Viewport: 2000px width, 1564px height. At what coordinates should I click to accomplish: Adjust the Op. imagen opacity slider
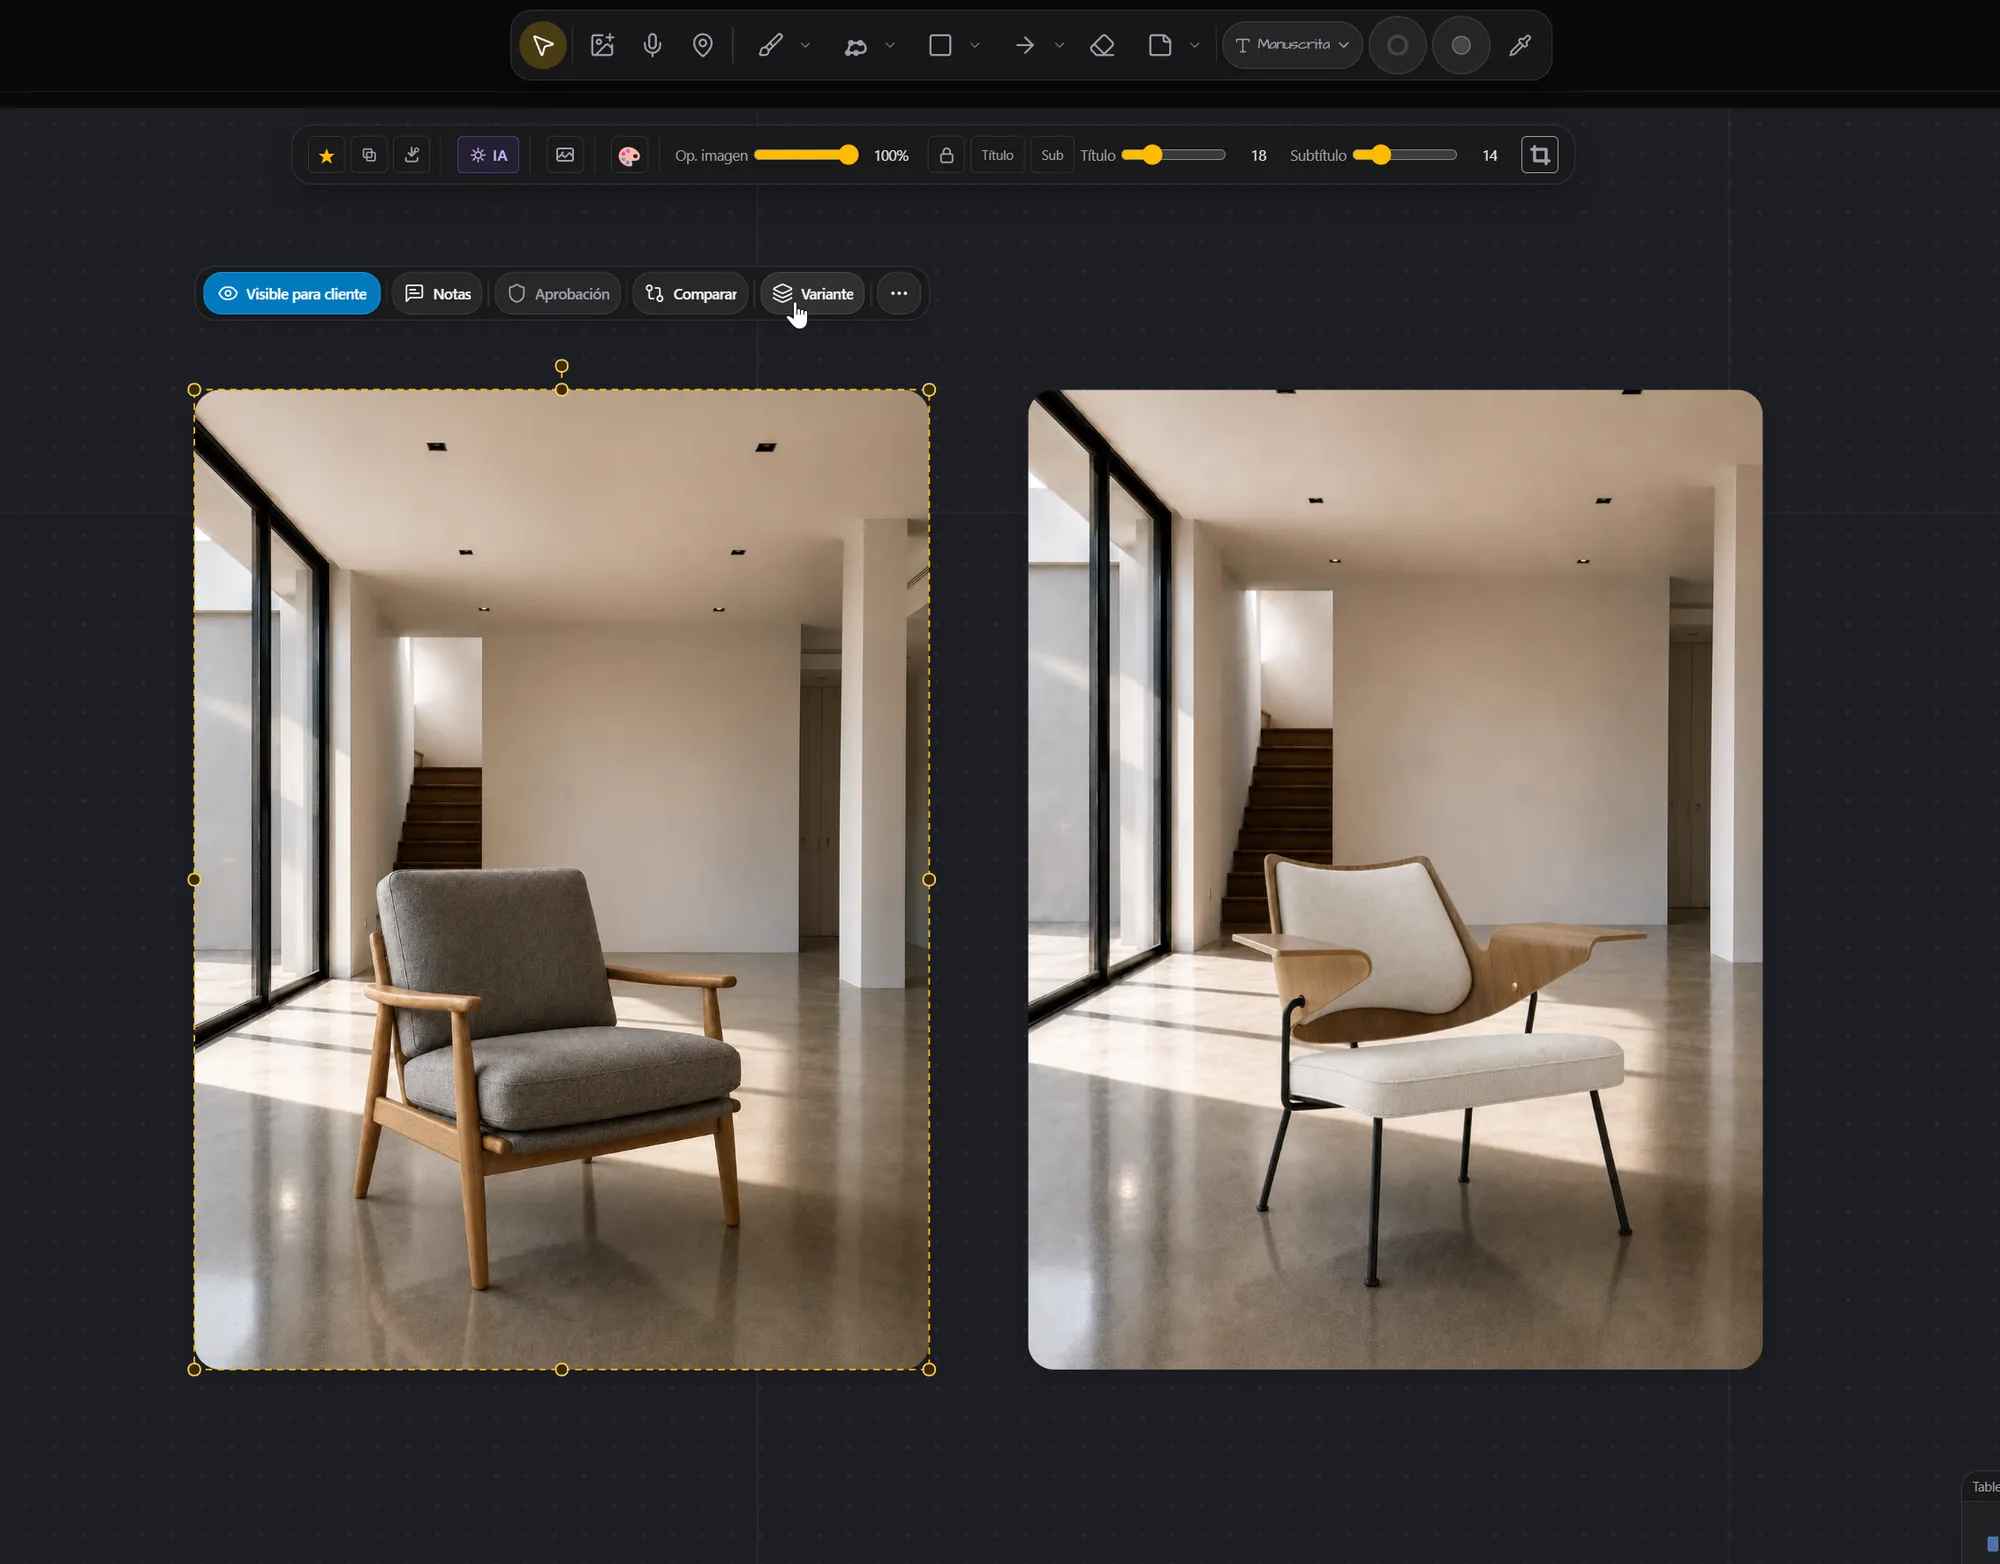(x=806, y=155)
